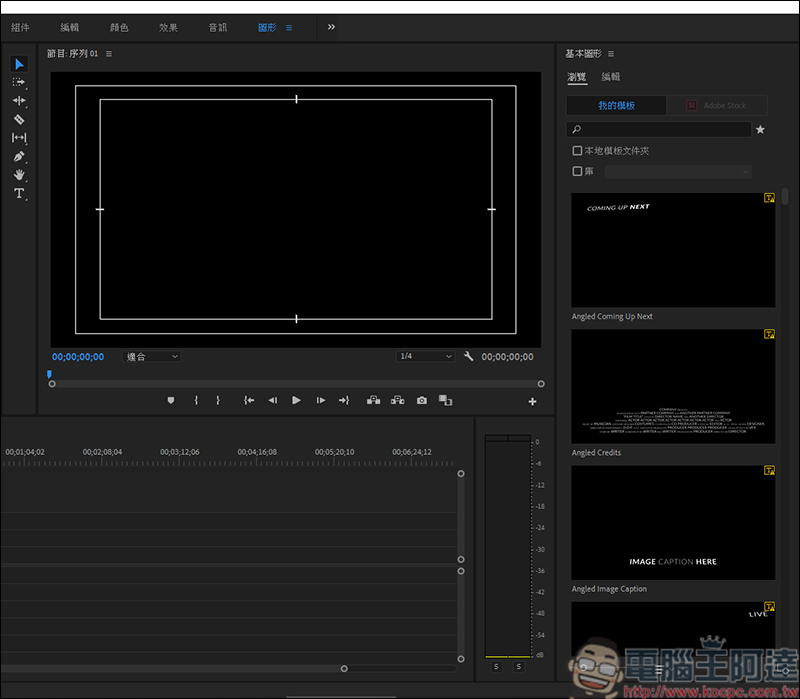800x699 pixels.
Task: Select the Slip tool
Action: point(19,138)
